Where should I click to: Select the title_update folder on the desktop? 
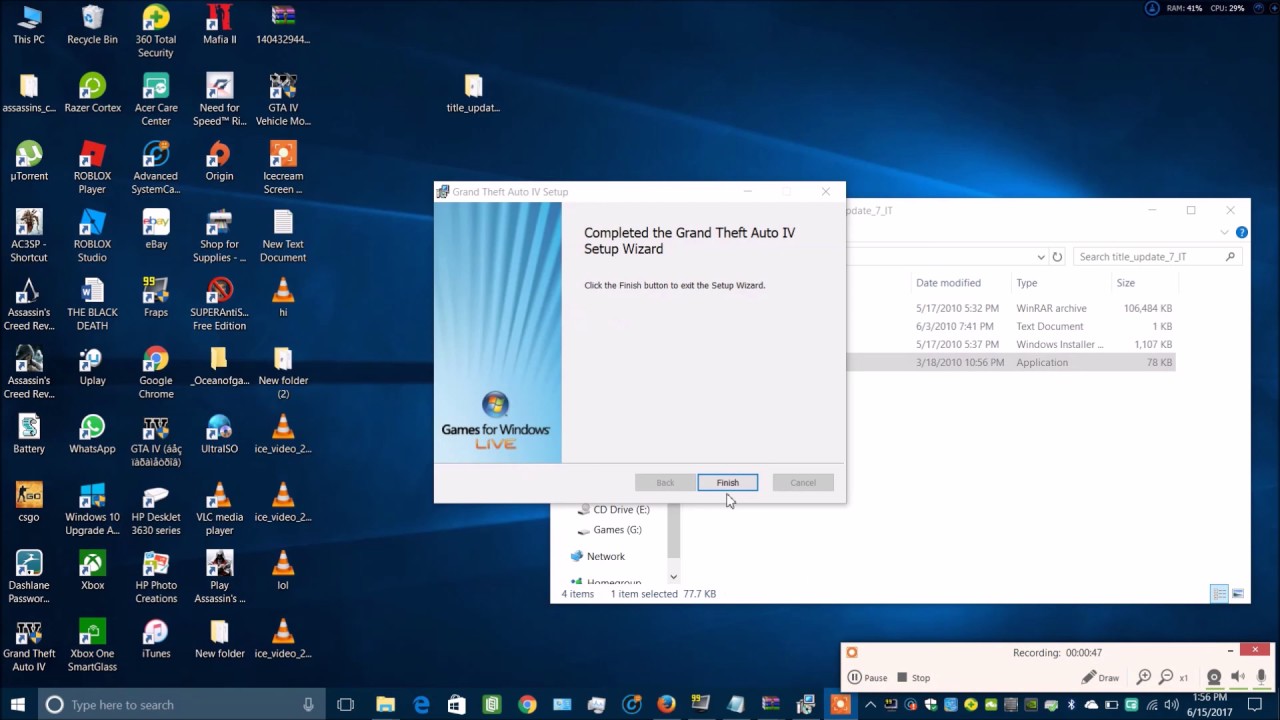pyautogui.click(x=473, y=93)
